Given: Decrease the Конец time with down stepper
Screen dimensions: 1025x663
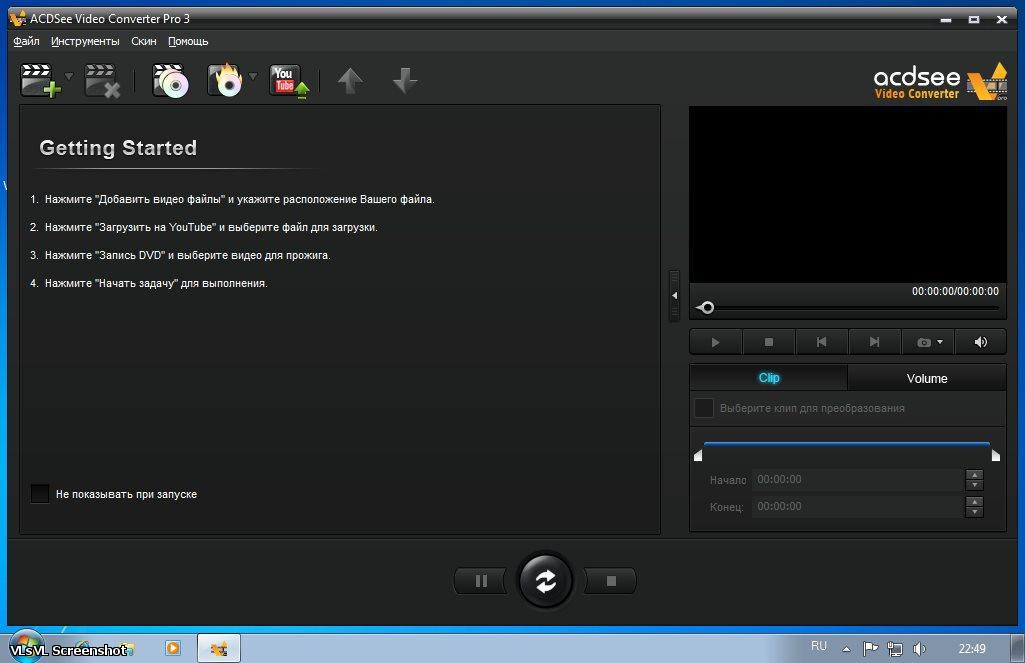Looking at the screenshot, I should point(974,512).
